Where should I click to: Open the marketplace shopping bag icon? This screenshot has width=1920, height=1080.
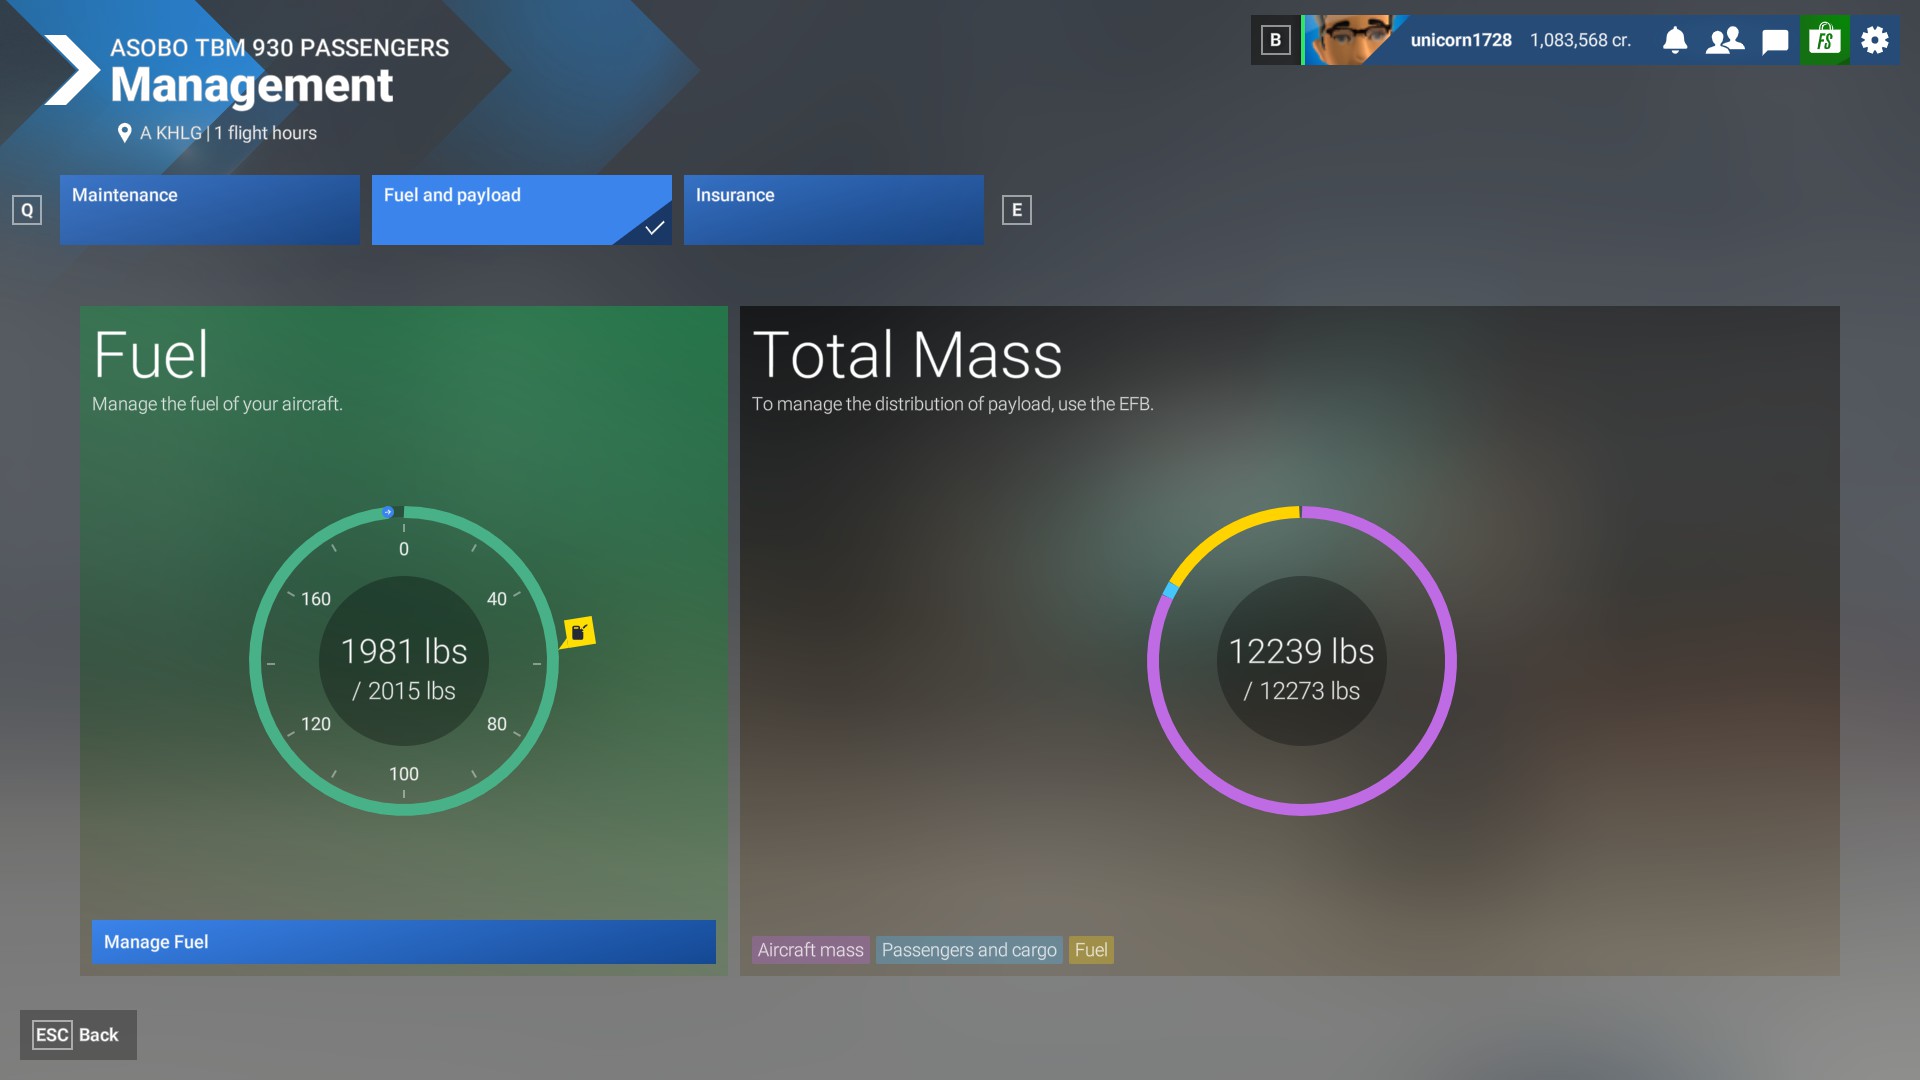[1825, 40]
